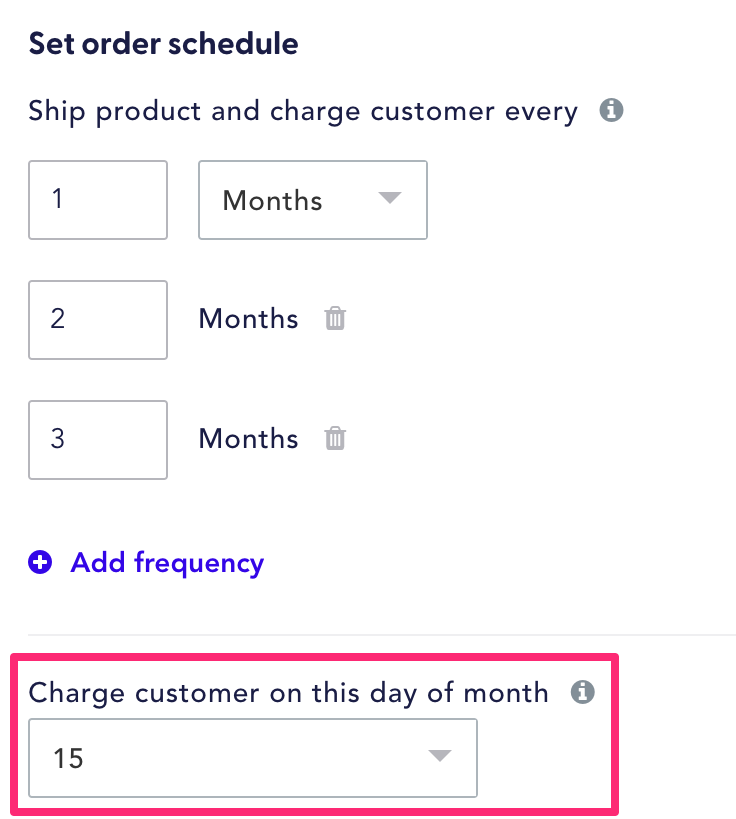Select the frequency input showing 3
The width and height of the screenshot is (736, 819).
click(x=97, y=439)
